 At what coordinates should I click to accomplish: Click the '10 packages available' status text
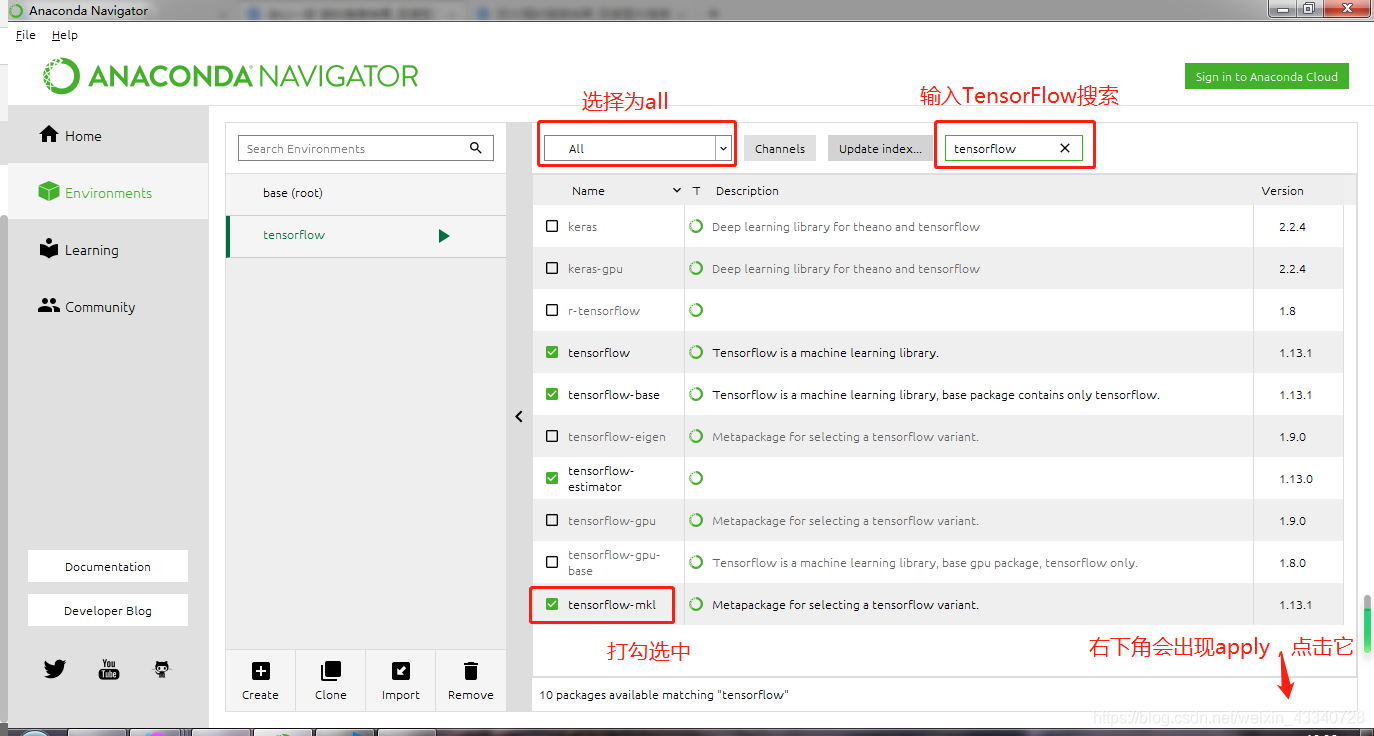pos(664,694)
